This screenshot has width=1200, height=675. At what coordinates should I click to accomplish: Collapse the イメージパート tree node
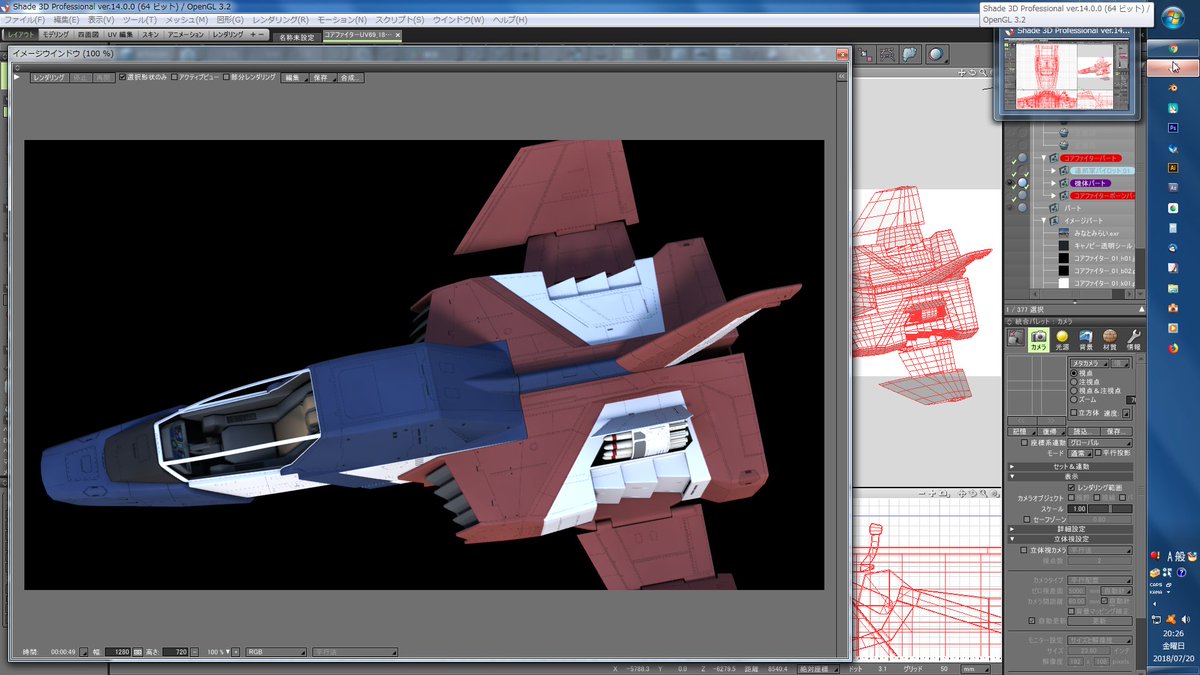click(x=1044, y=220)
